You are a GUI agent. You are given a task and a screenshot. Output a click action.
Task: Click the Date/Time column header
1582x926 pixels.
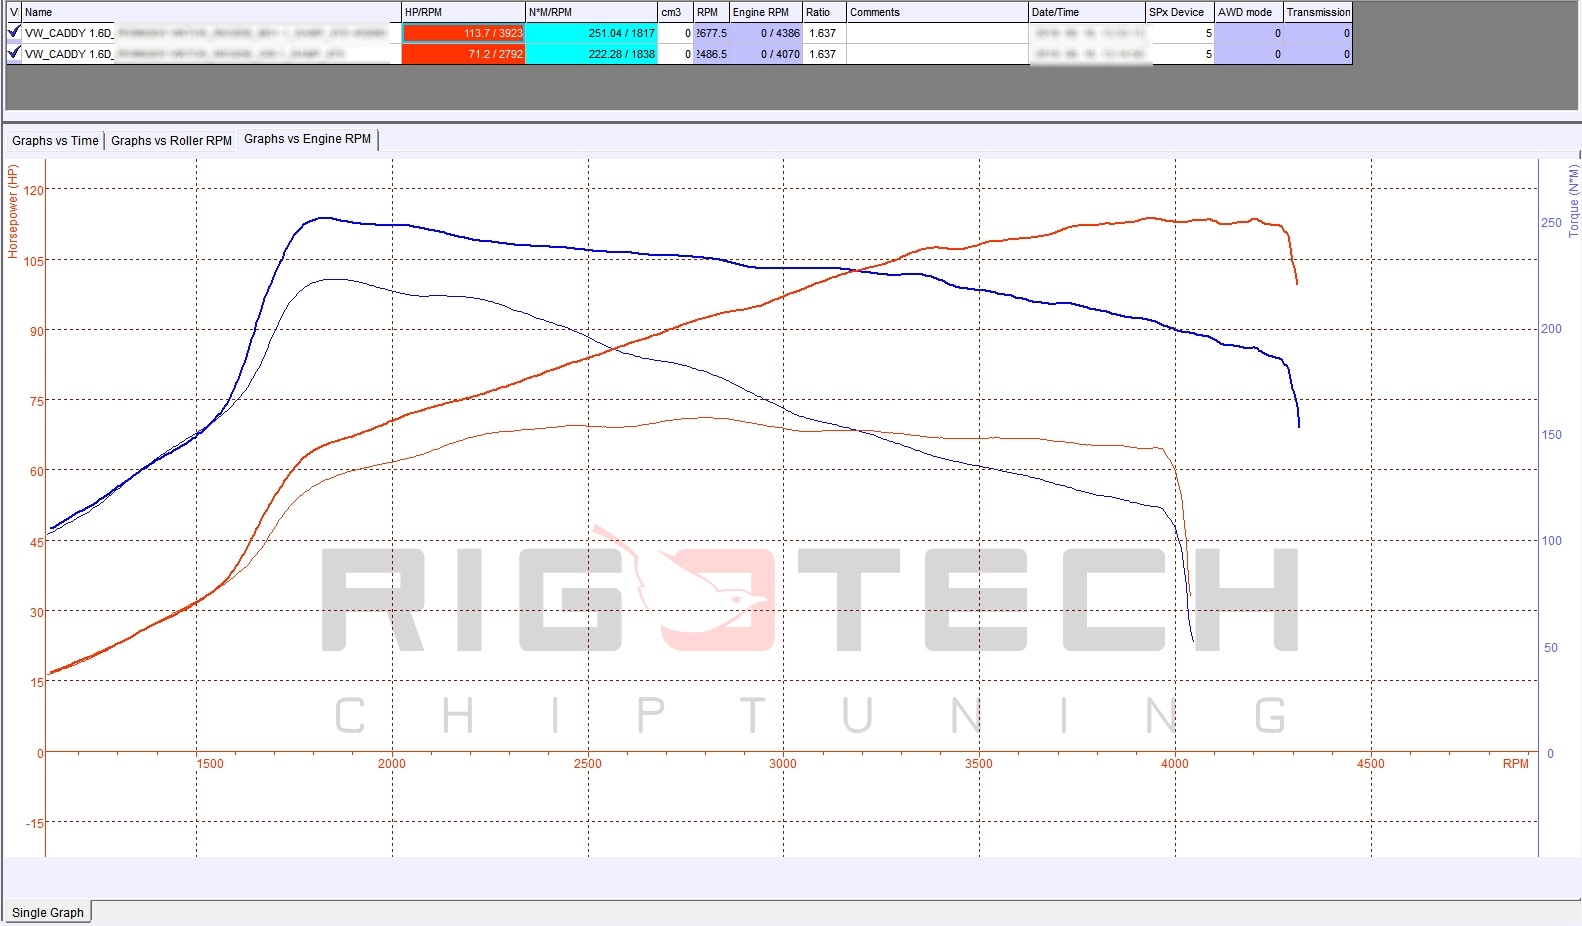click(x=1087, y=12)
